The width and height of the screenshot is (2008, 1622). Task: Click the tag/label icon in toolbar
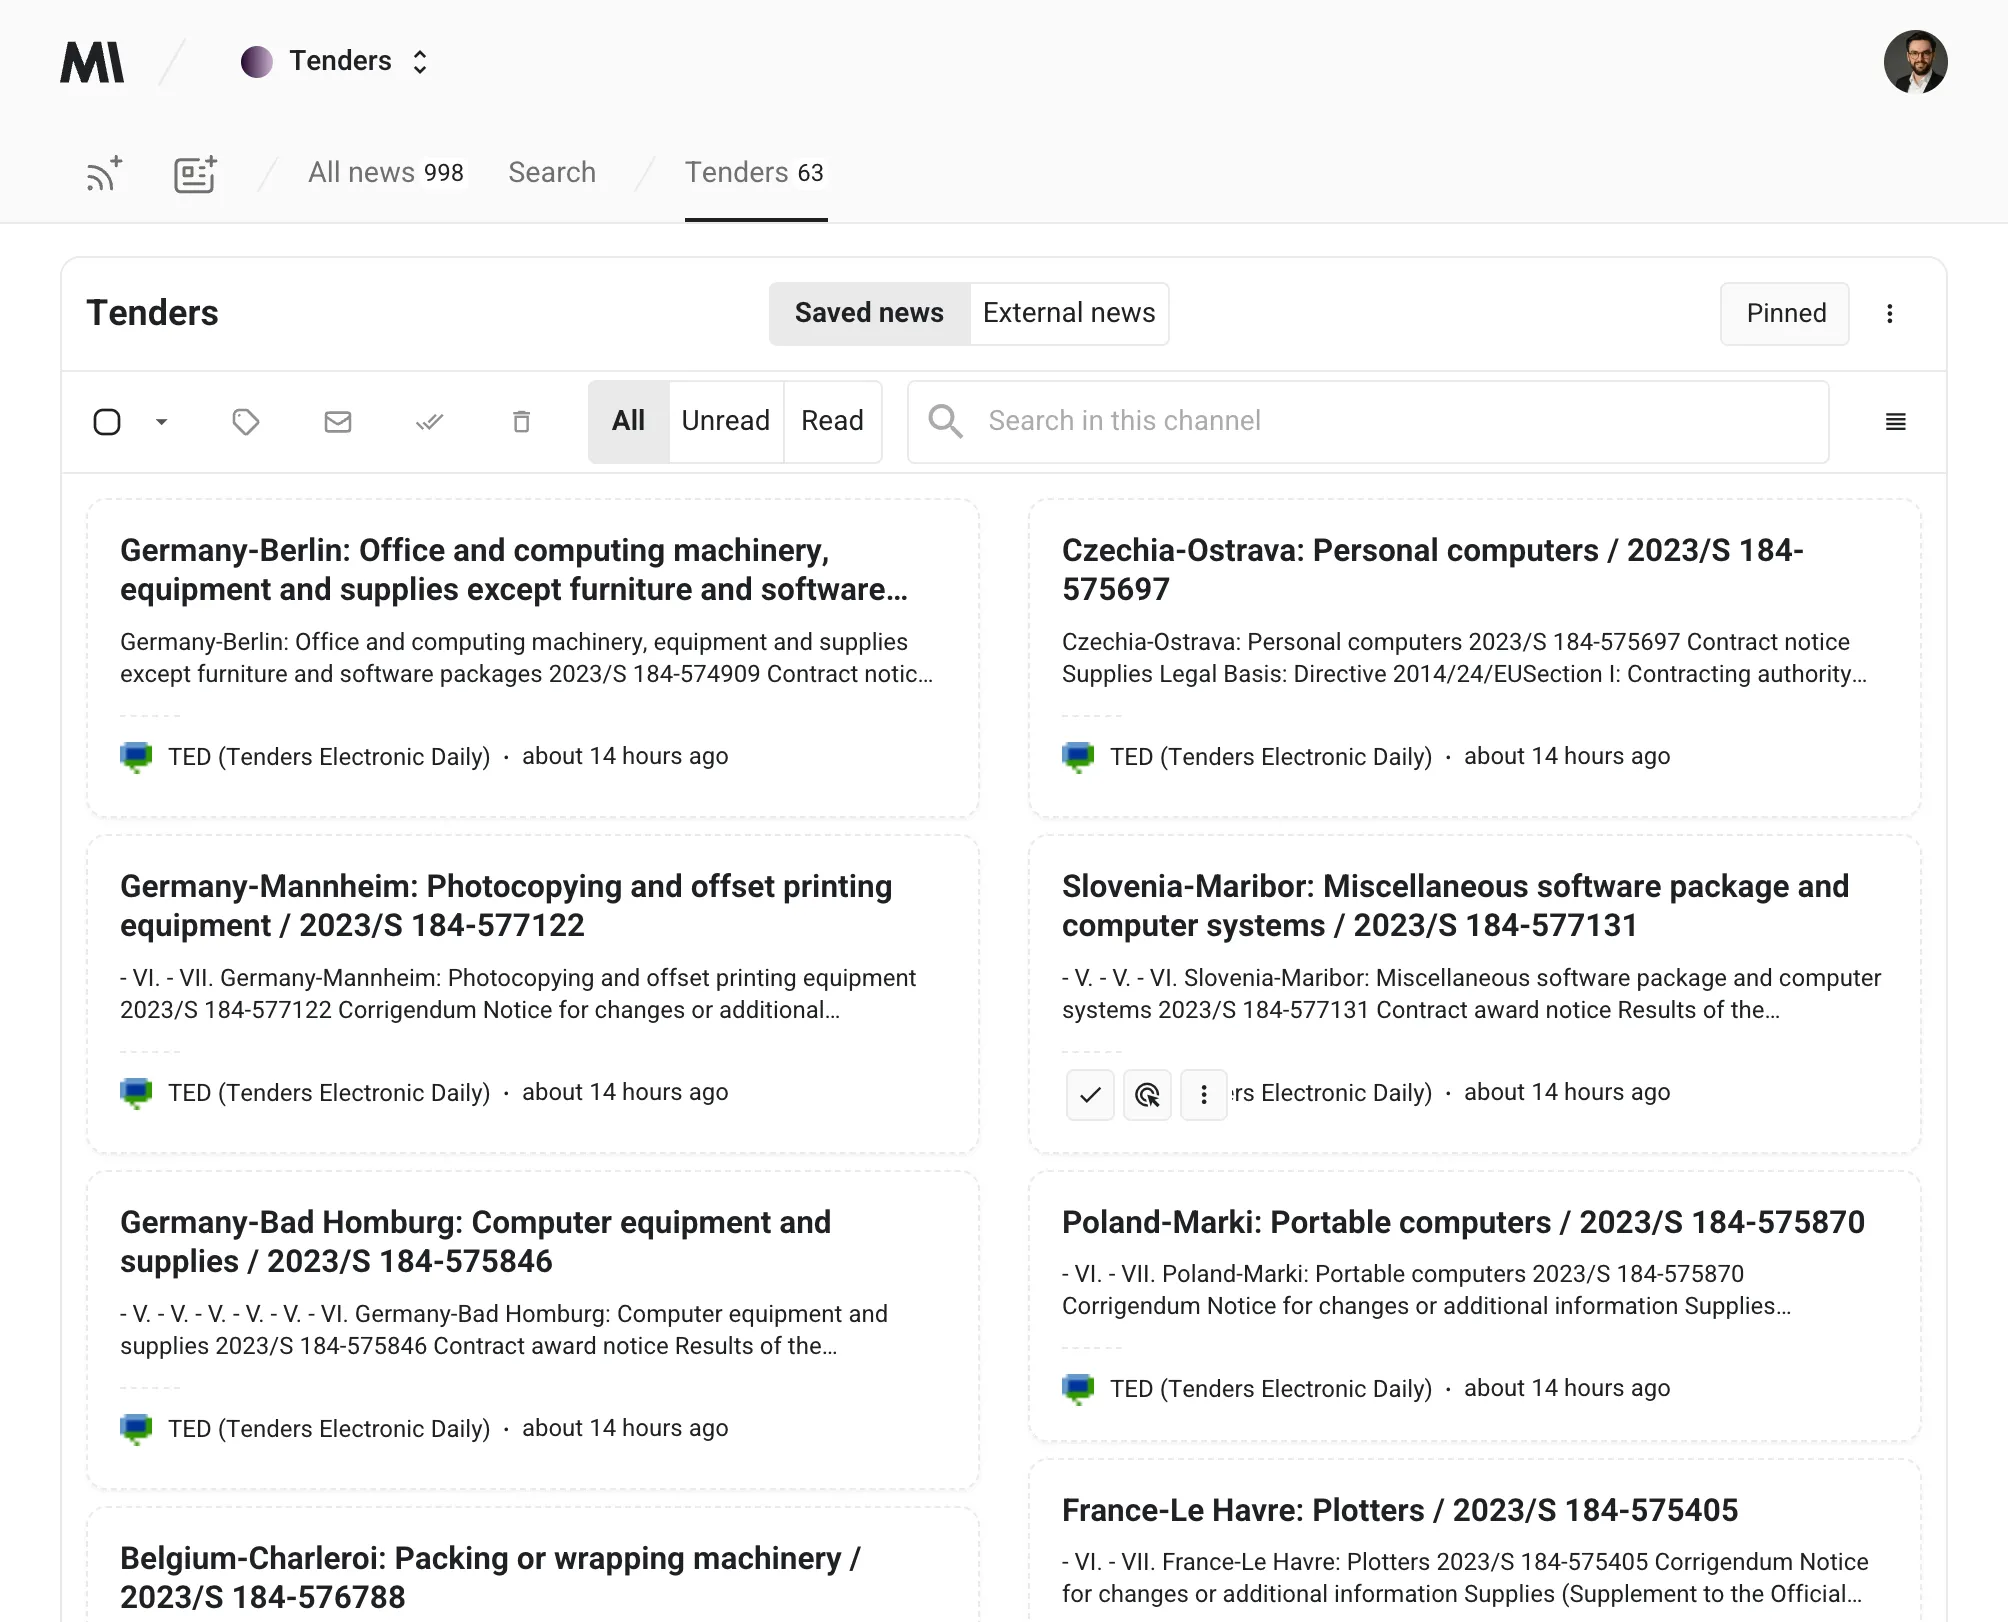tap(247, 420)
